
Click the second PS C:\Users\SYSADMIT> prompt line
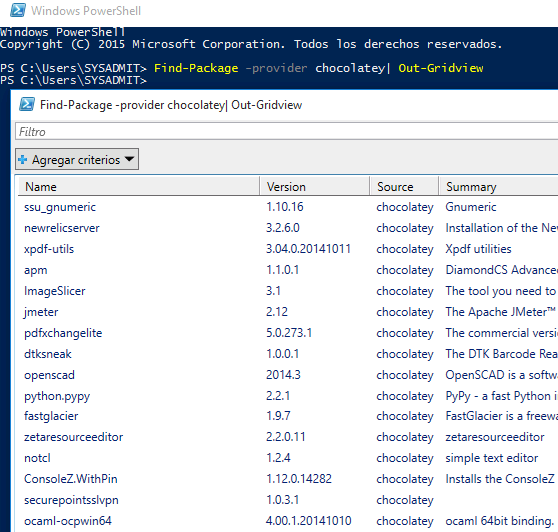[73, 80]
